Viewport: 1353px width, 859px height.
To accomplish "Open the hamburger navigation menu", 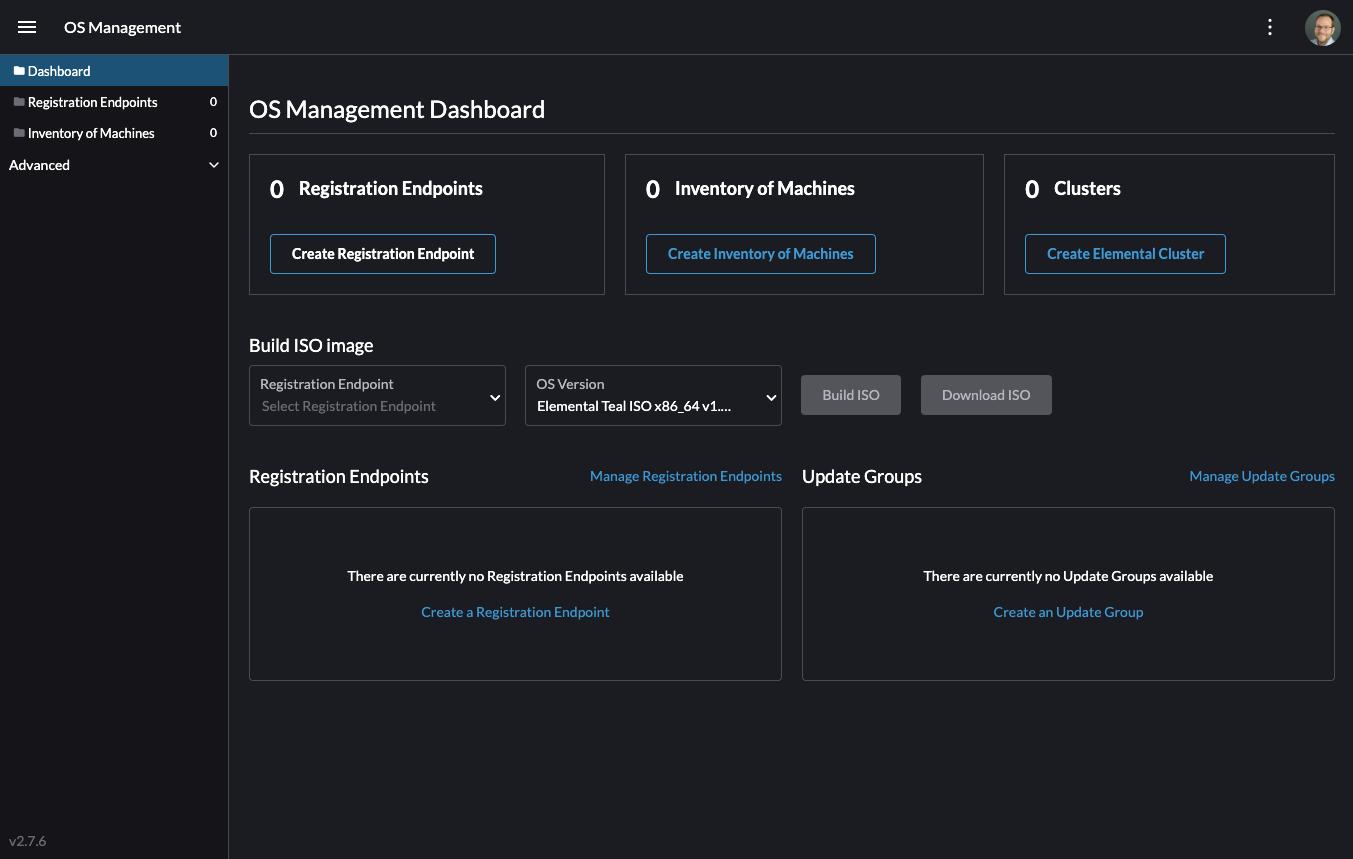I will tap(27, 27).
